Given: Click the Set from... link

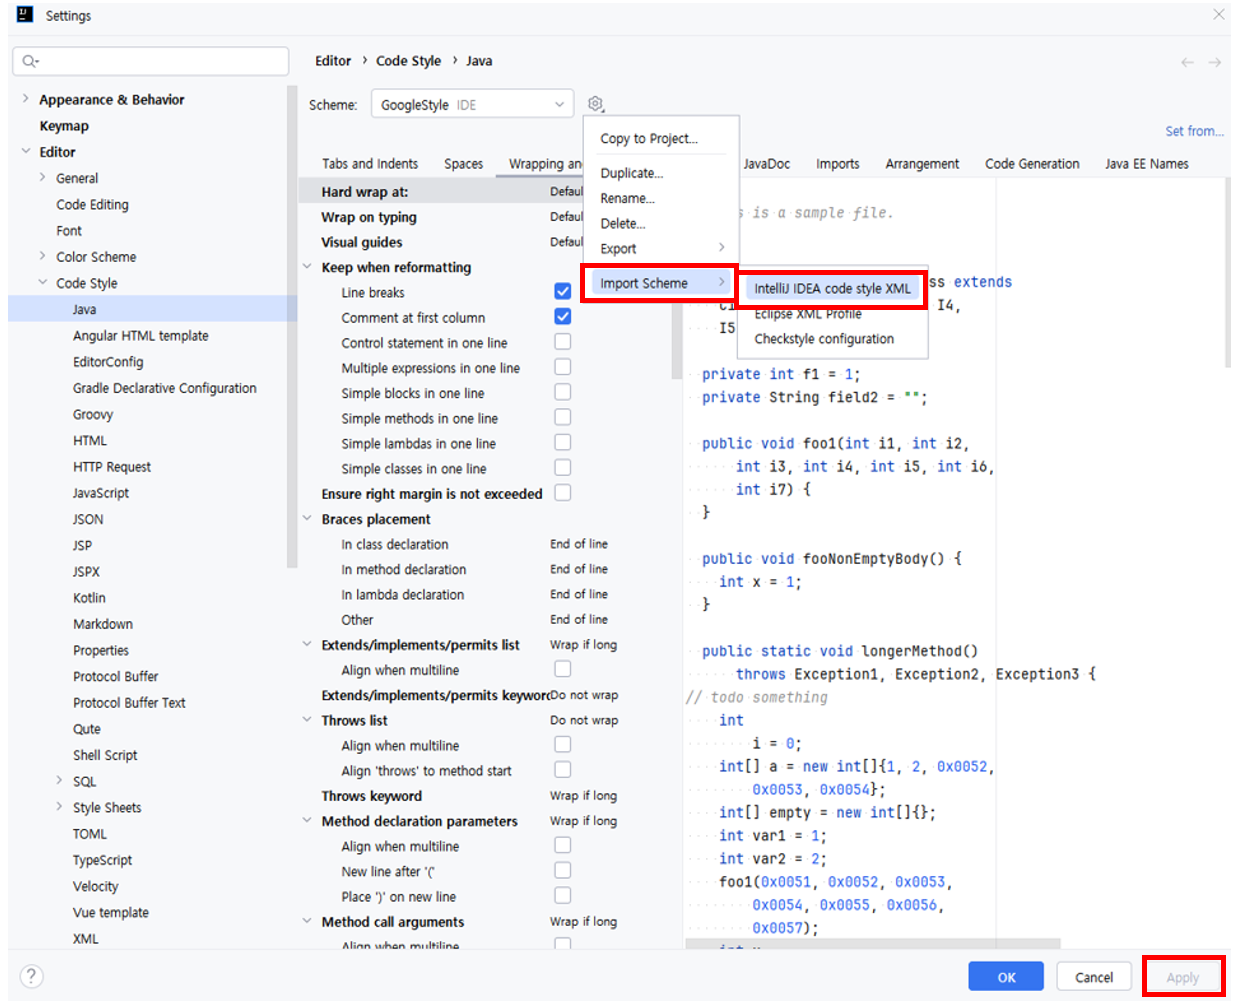Looking at the screenshot, I should click(x=1194, y=131).
